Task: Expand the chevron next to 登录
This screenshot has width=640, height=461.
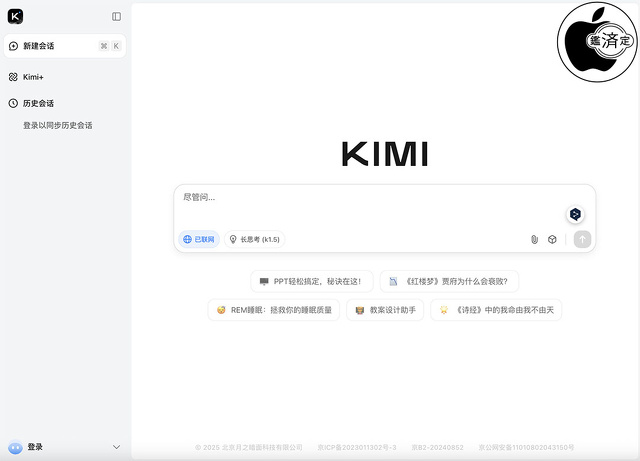Action: pyautogui.click(x=116, y=447)
